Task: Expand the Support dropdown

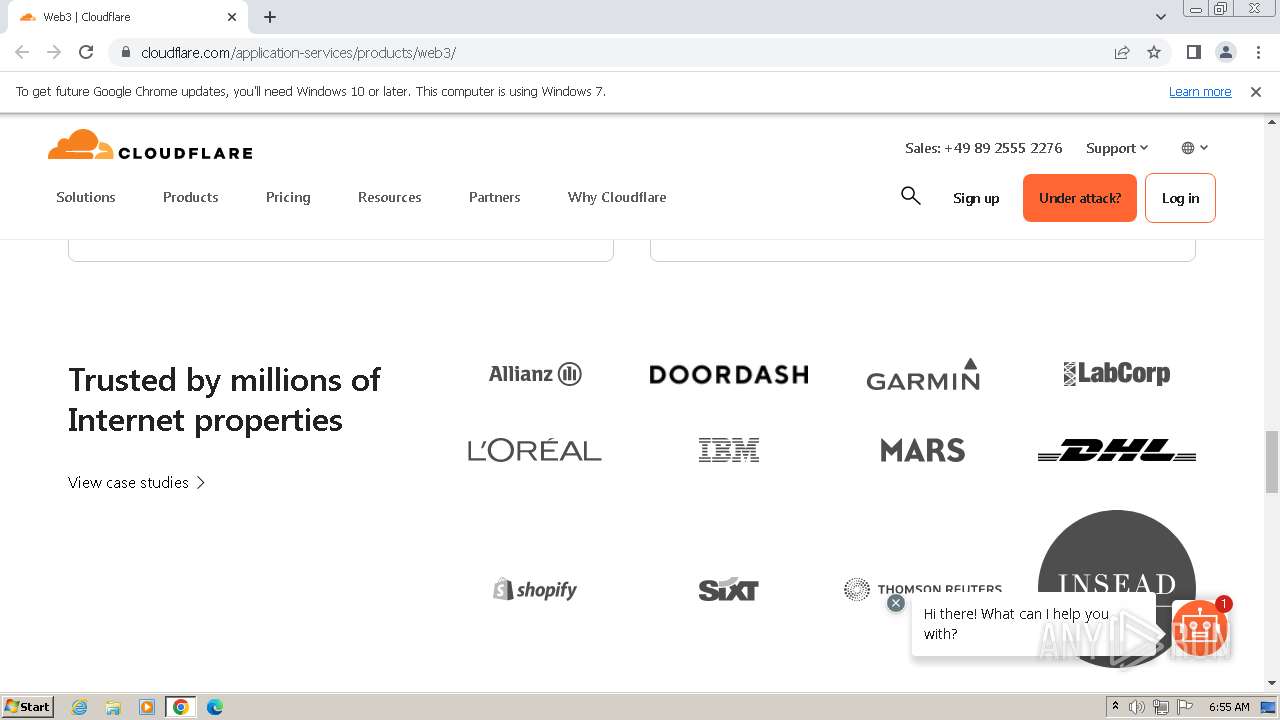Action: (x=1117, y=148)
